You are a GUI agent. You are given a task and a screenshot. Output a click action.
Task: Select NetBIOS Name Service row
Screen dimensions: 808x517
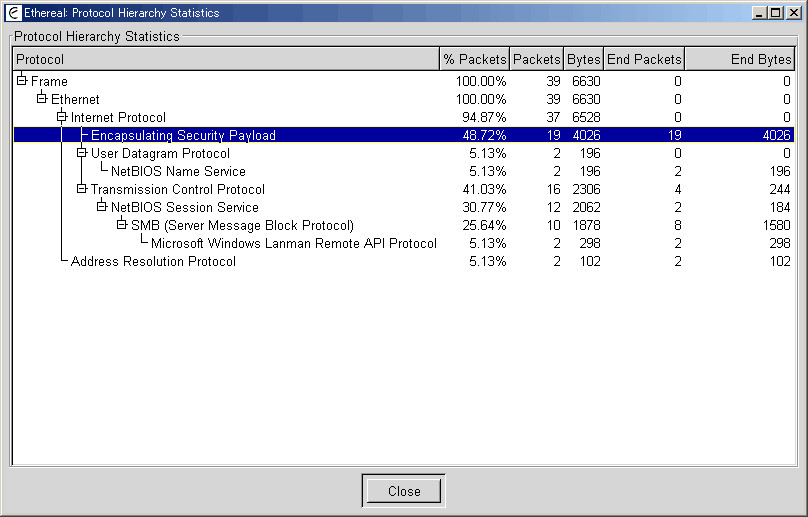point(404,171)
